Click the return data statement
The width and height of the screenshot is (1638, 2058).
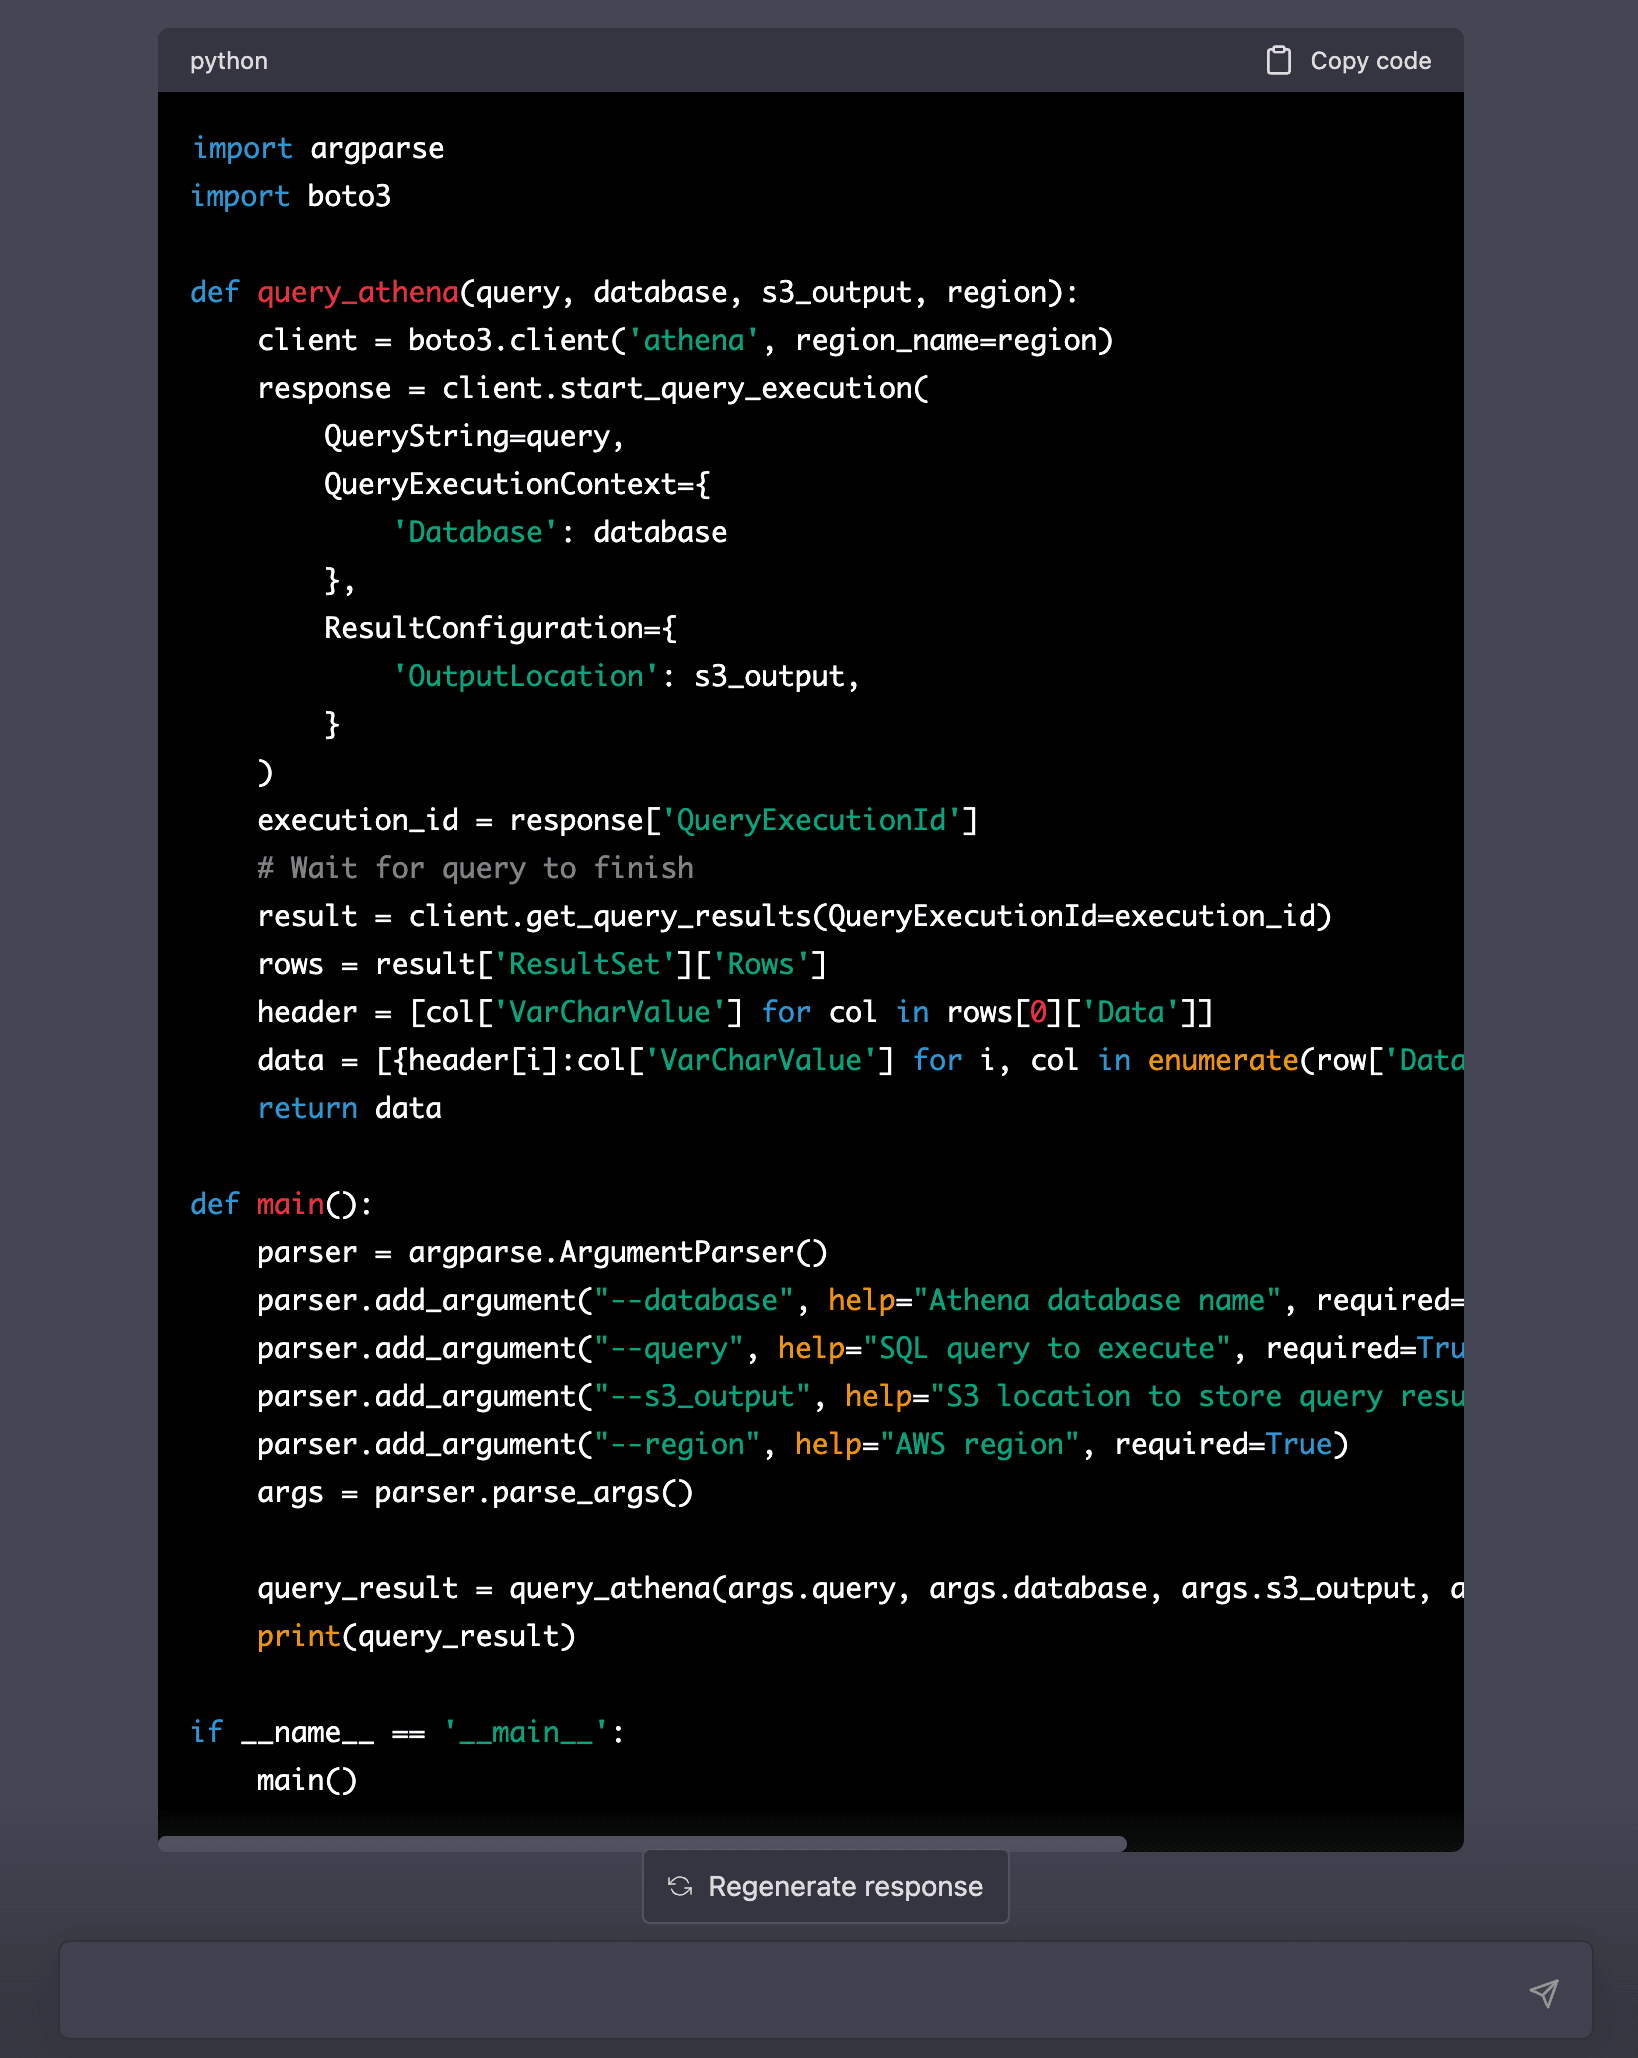tap(349, 1108)
